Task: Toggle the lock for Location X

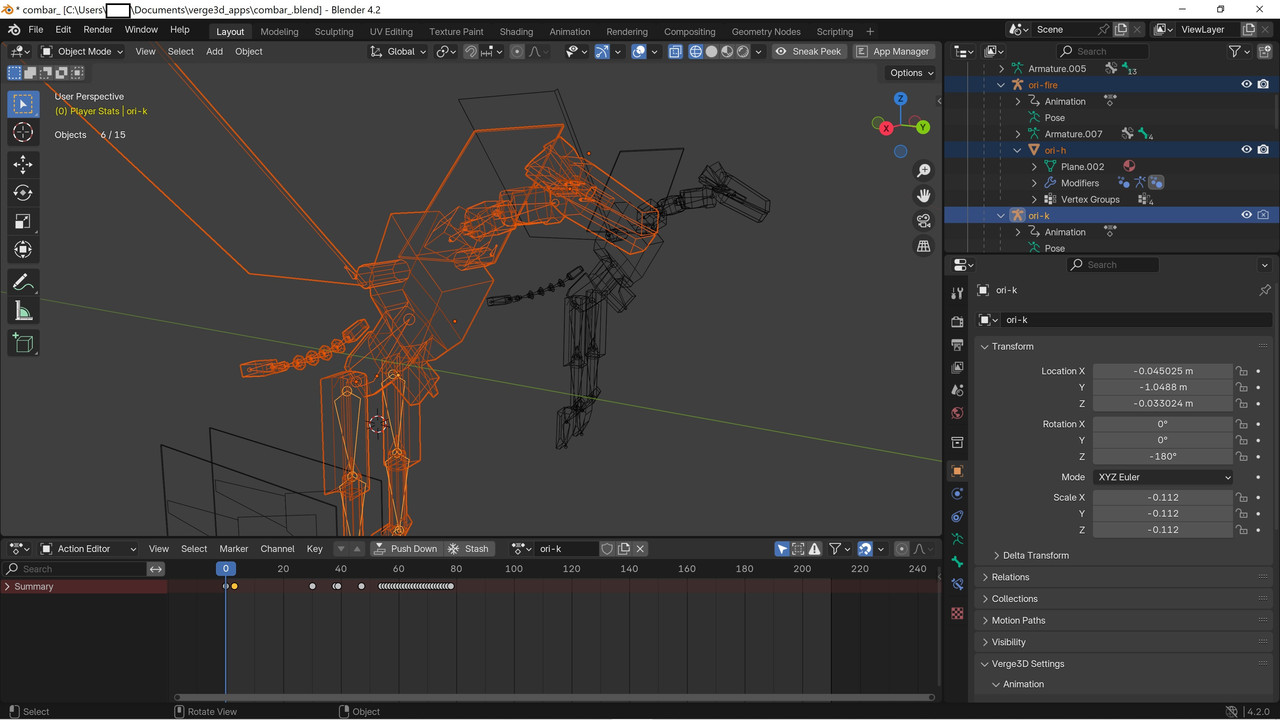Action: [1241, 371]
